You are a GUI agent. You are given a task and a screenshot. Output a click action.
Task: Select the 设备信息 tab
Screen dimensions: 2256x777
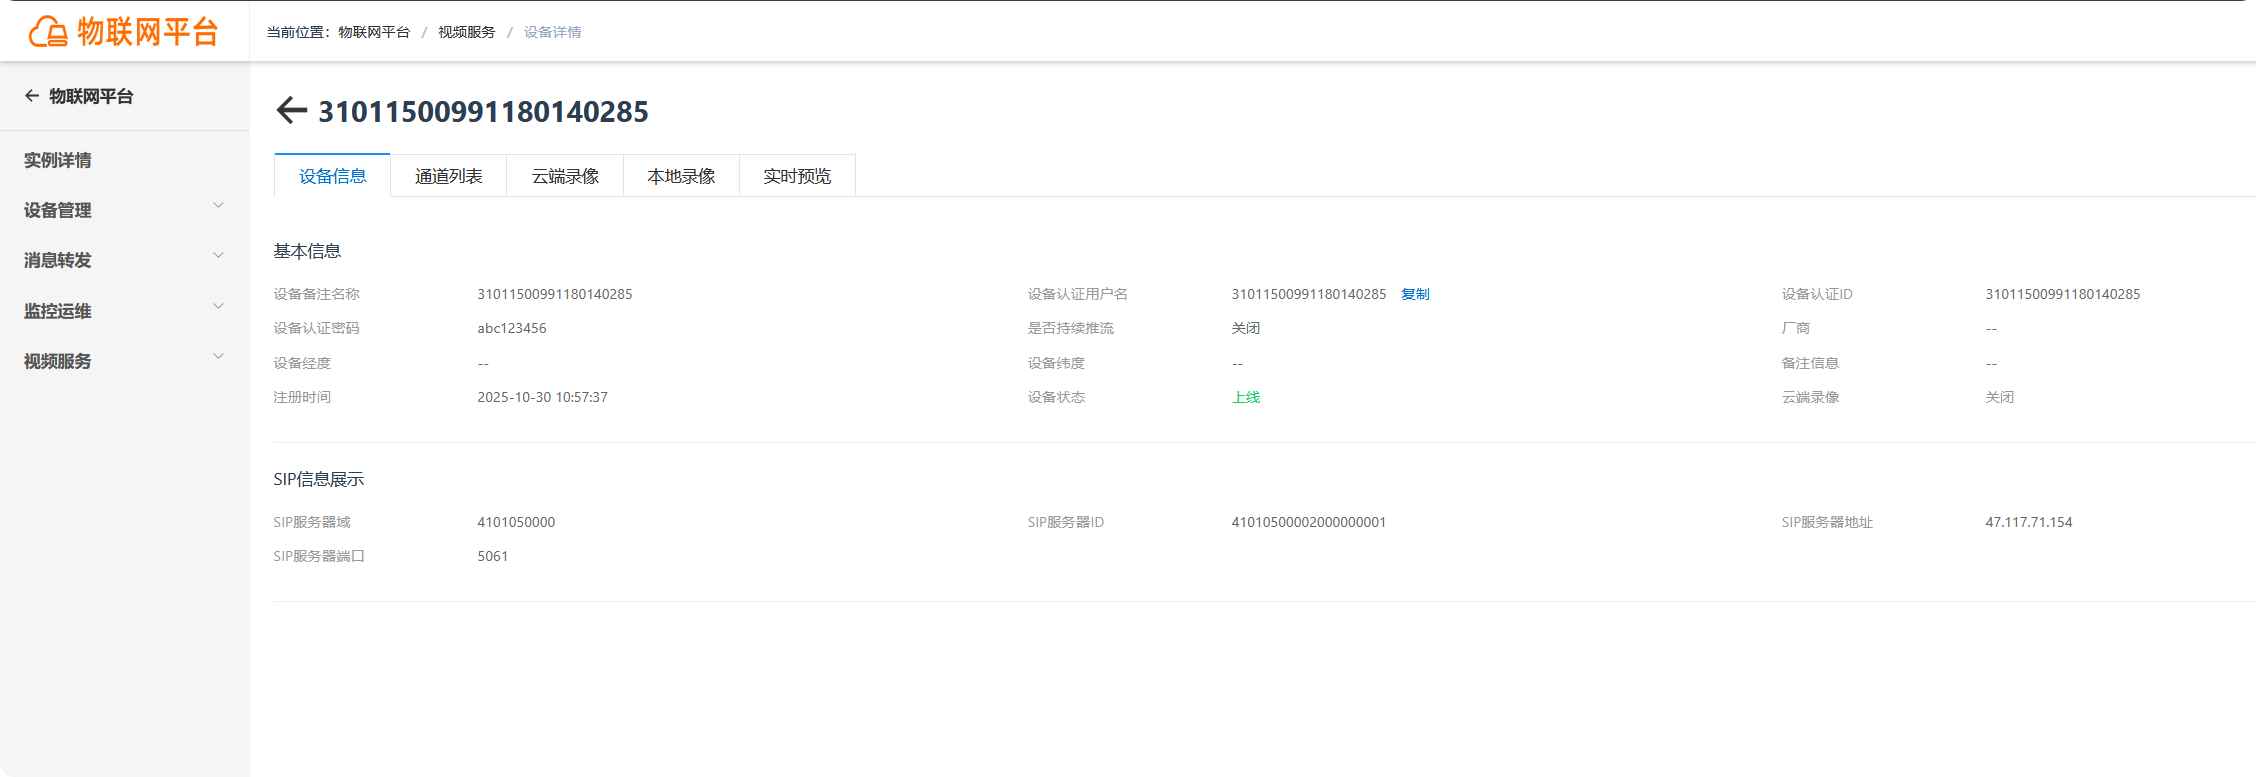click(332, 176)
